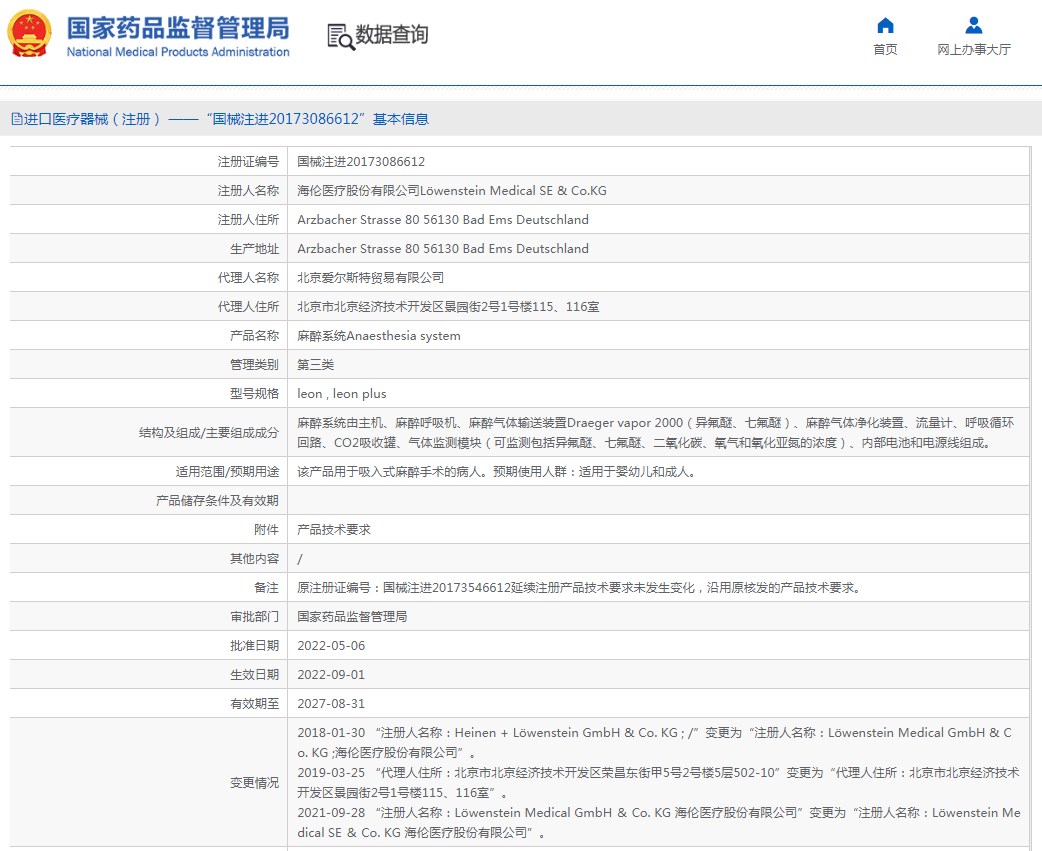The image size is (1042, 851).
Task: Click the 注册证编号 label cell
Action: [x=149, y=161]
